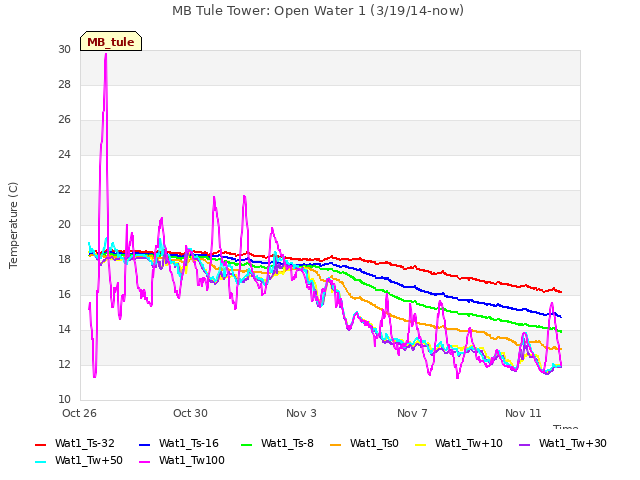Image resolution: width=640 pixels, height=480 pixels.
Task: Click the 22 y-axis tick label
Action: (x=64, y=190)
